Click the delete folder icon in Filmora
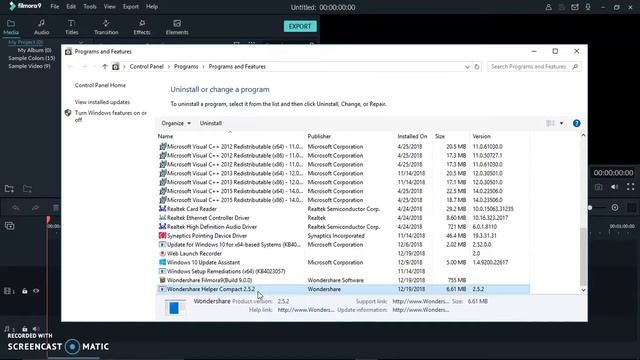The height and width of the screenshot is (360, 640). tap(27, 189)
